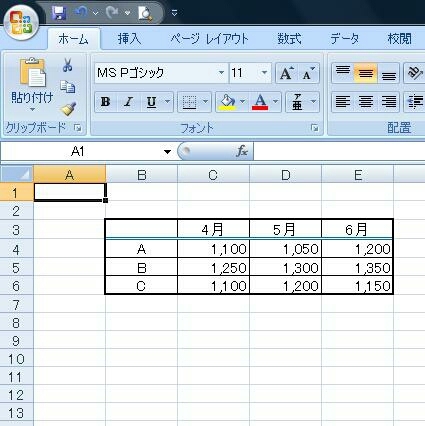The height and width of the screenshot is (426, 425).
Task: Click font name field MS Pゴシック
Action: click(155, 73)
